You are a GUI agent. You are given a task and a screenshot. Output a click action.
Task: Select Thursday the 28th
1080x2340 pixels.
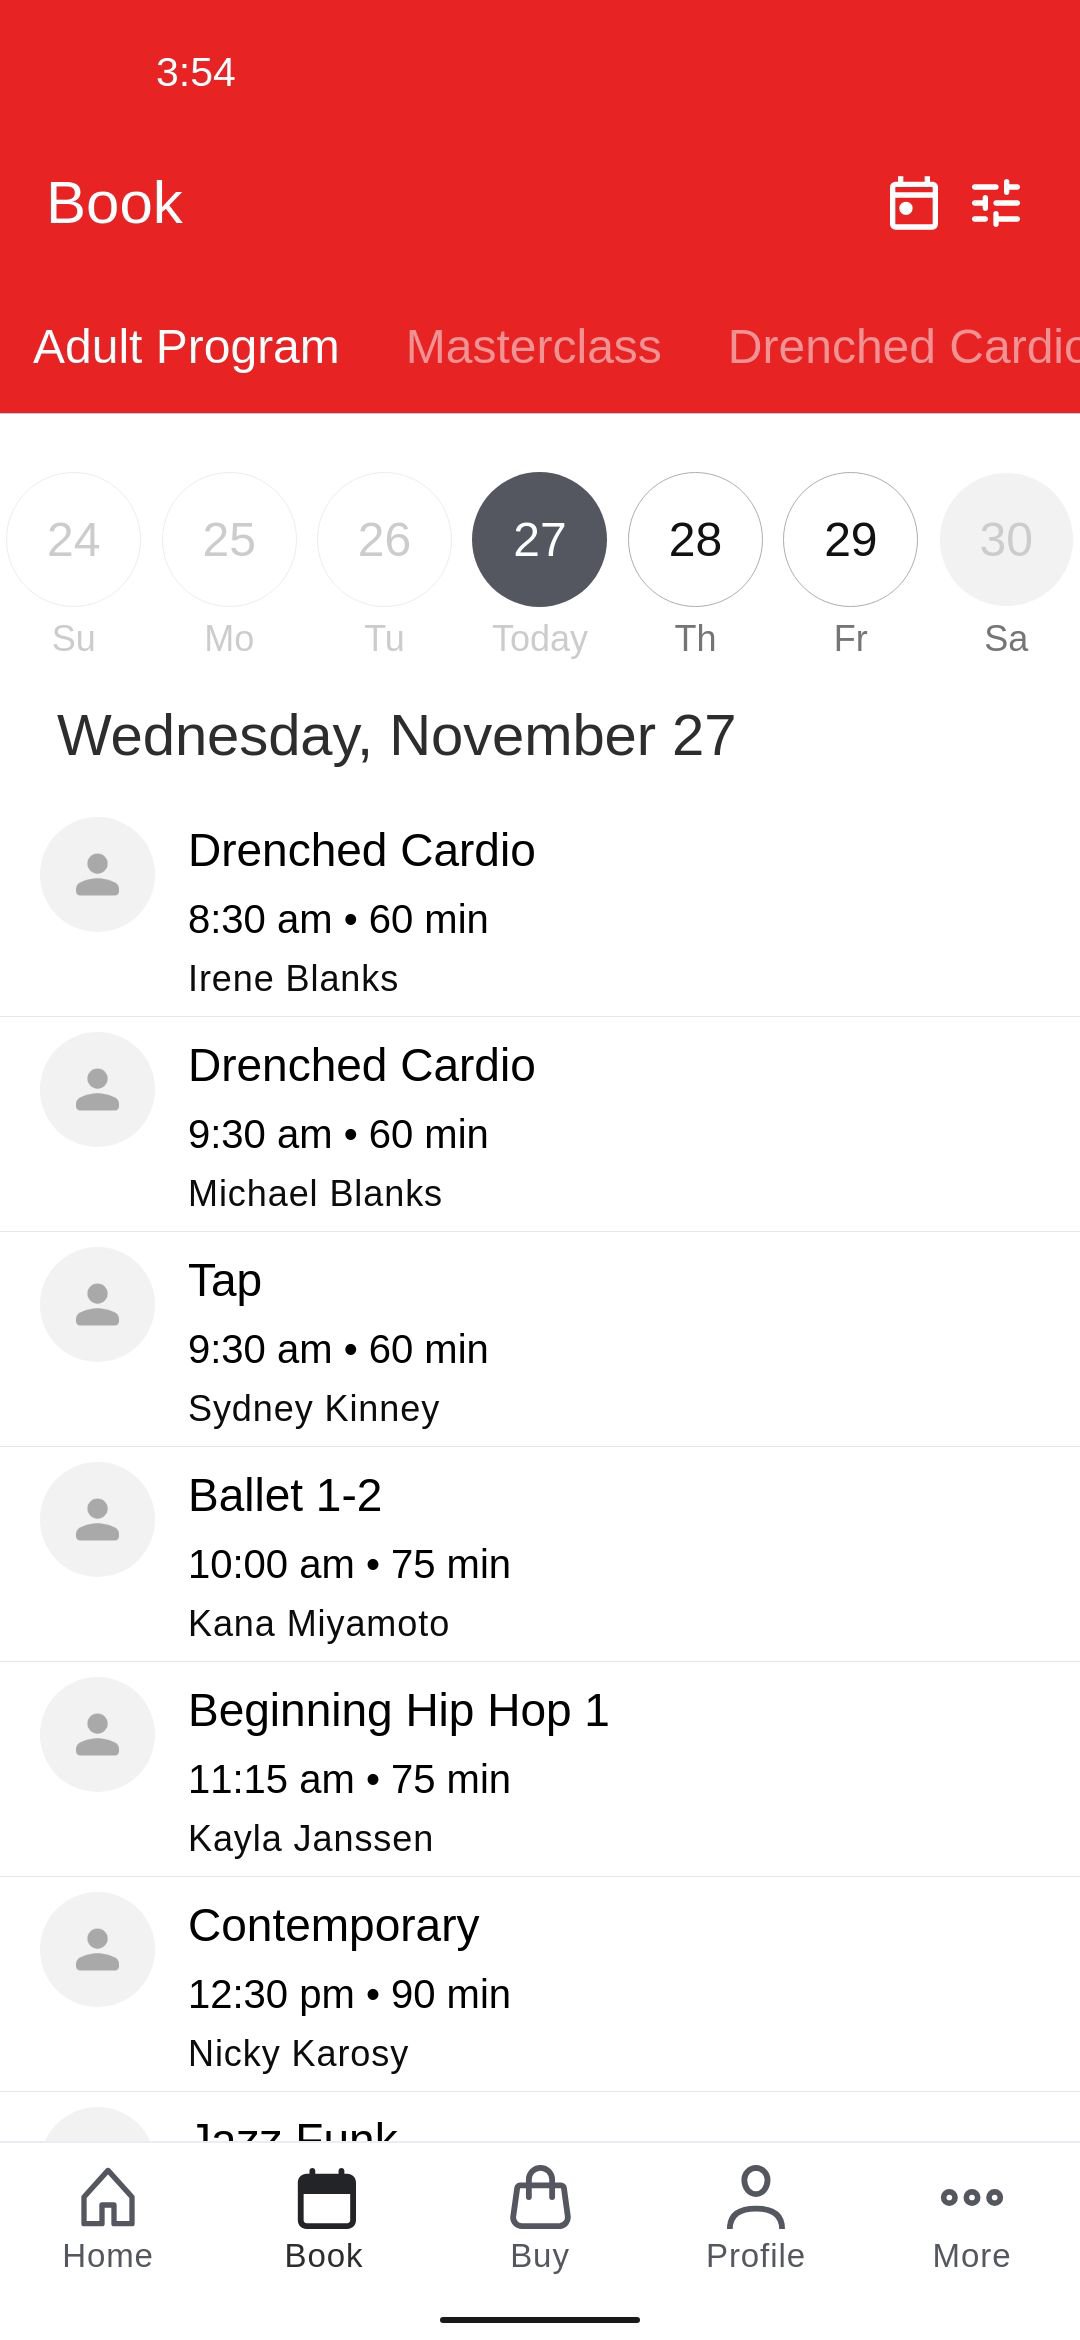point(695,540)
